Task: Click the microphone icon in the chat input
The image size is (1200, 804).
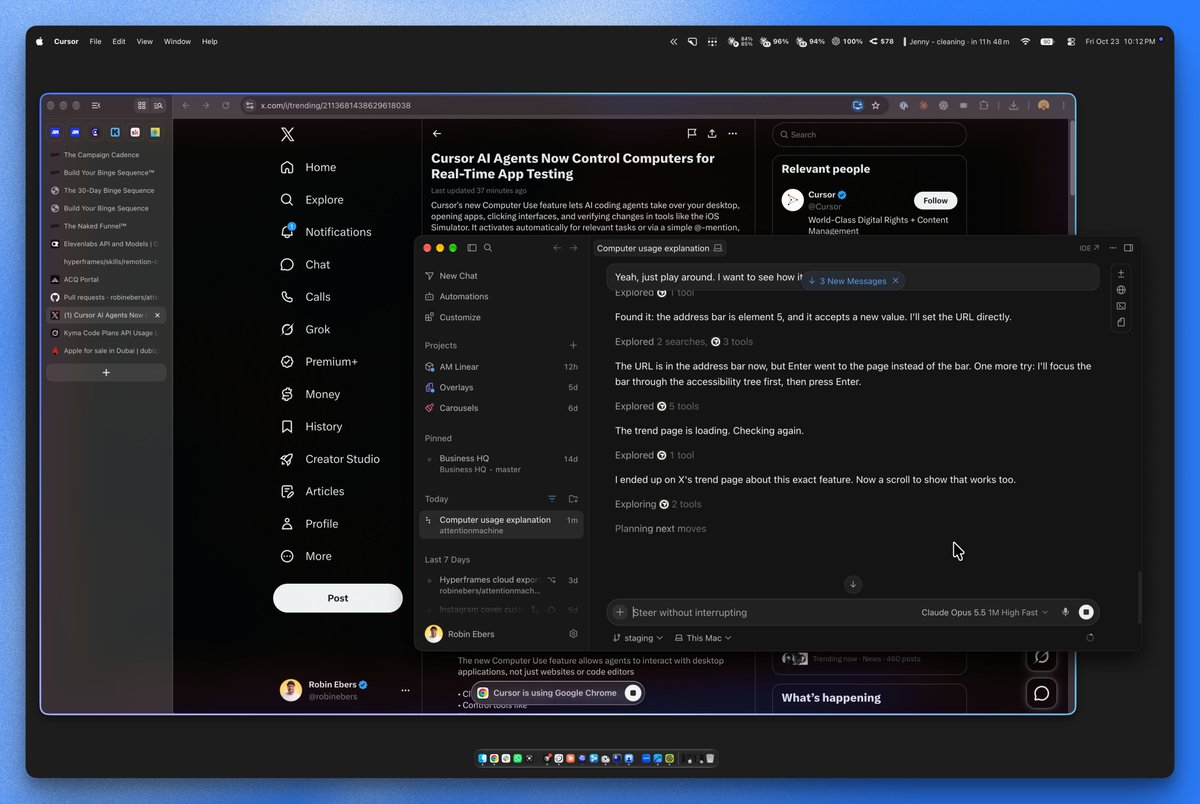Action: [1065, 612]
